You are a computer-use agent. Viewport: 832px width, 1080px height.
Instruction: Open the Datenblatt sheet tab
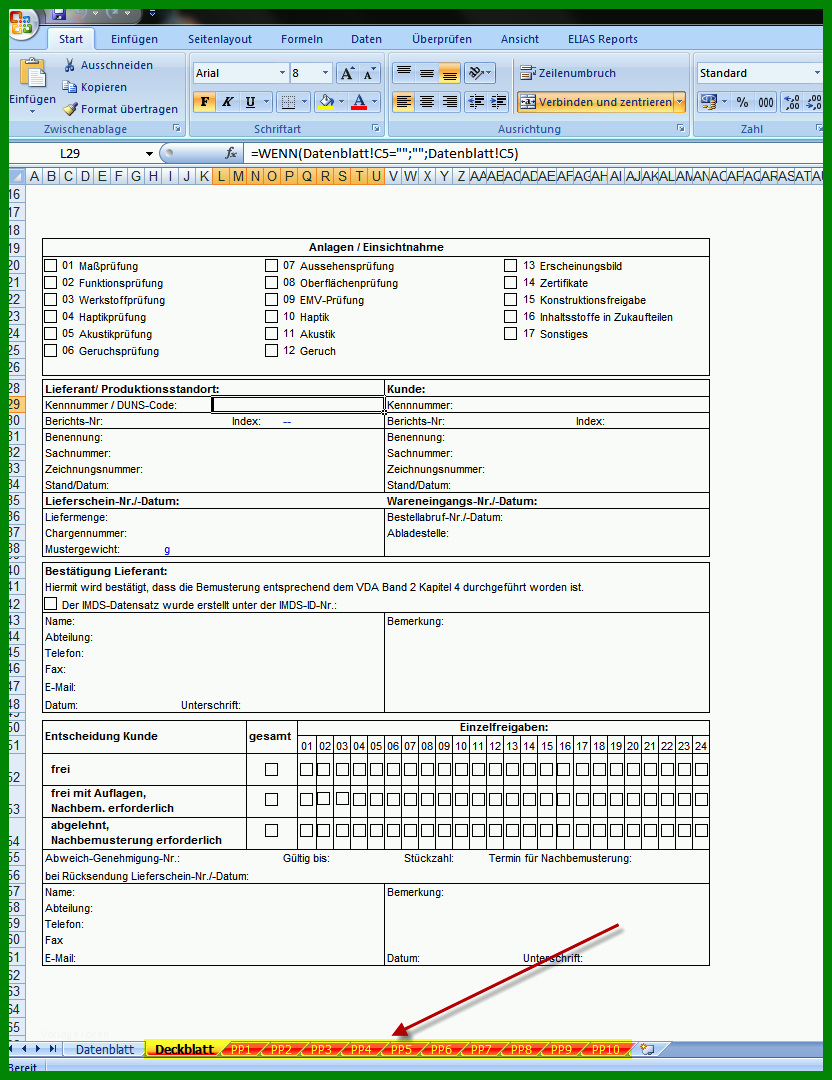(x=105, y=1049)
